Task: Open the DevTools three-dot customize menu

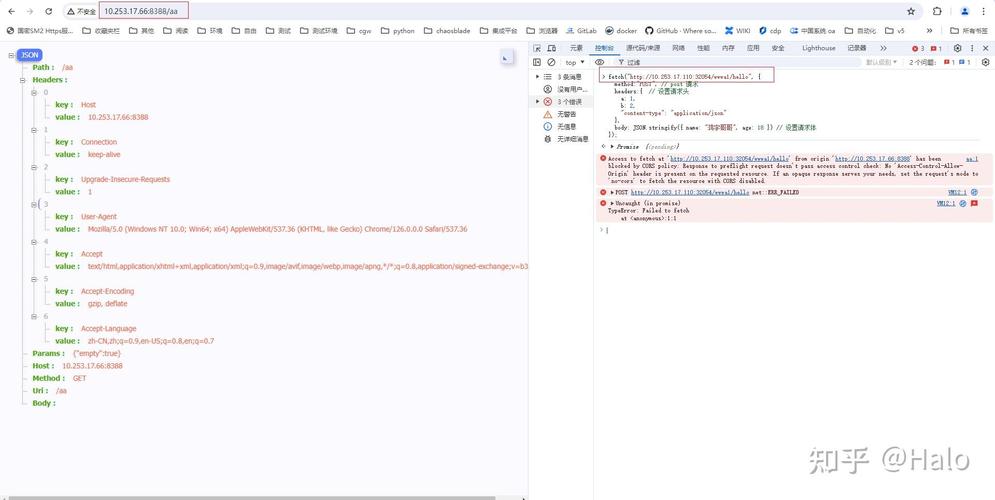Action: coord(972,48)
